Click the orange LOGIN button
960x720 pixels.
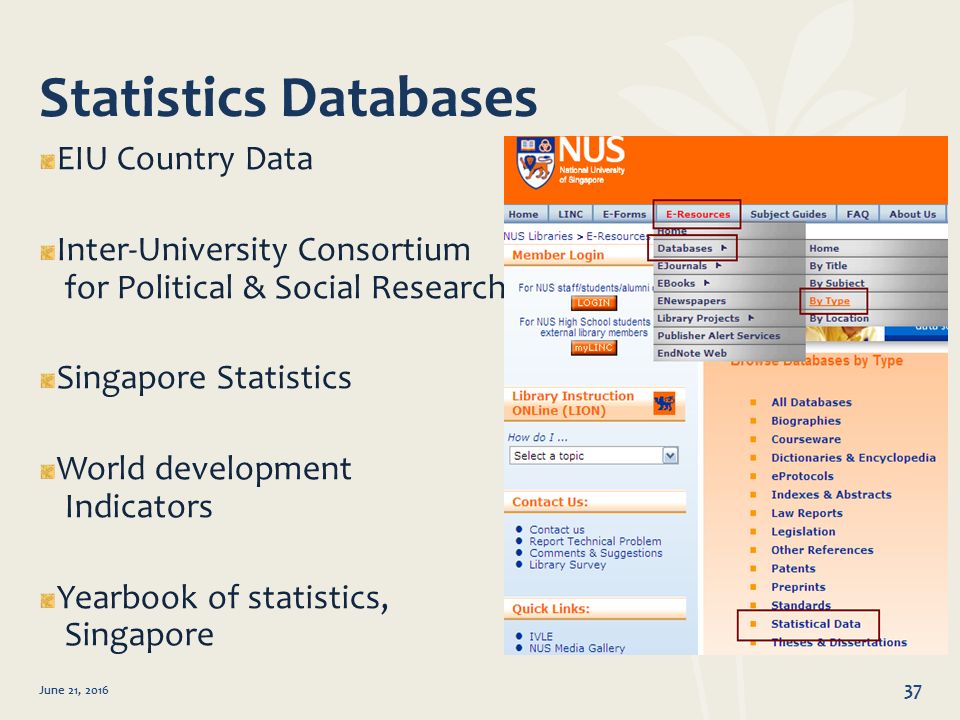(x=593, y=302)
